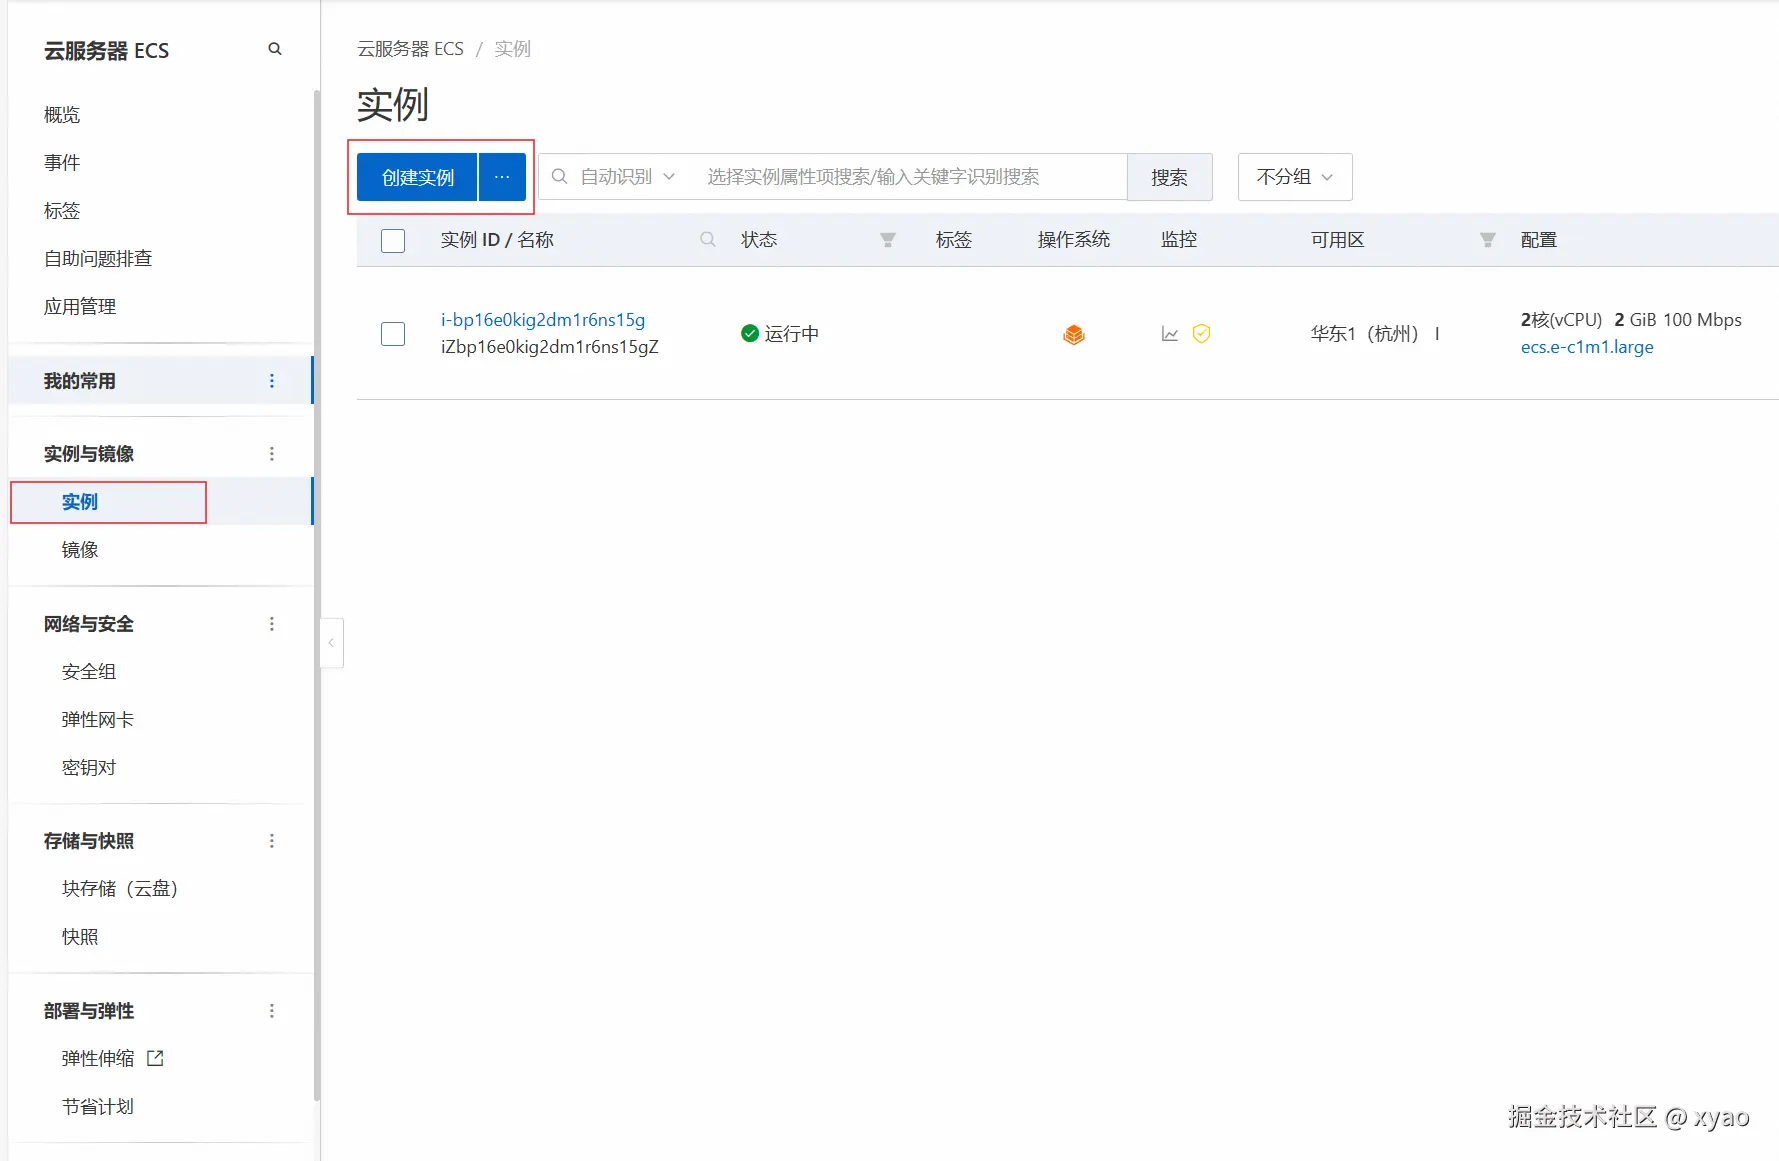
Task: Click the sidebar vertical scrollbar
Action: pos(317,594)
